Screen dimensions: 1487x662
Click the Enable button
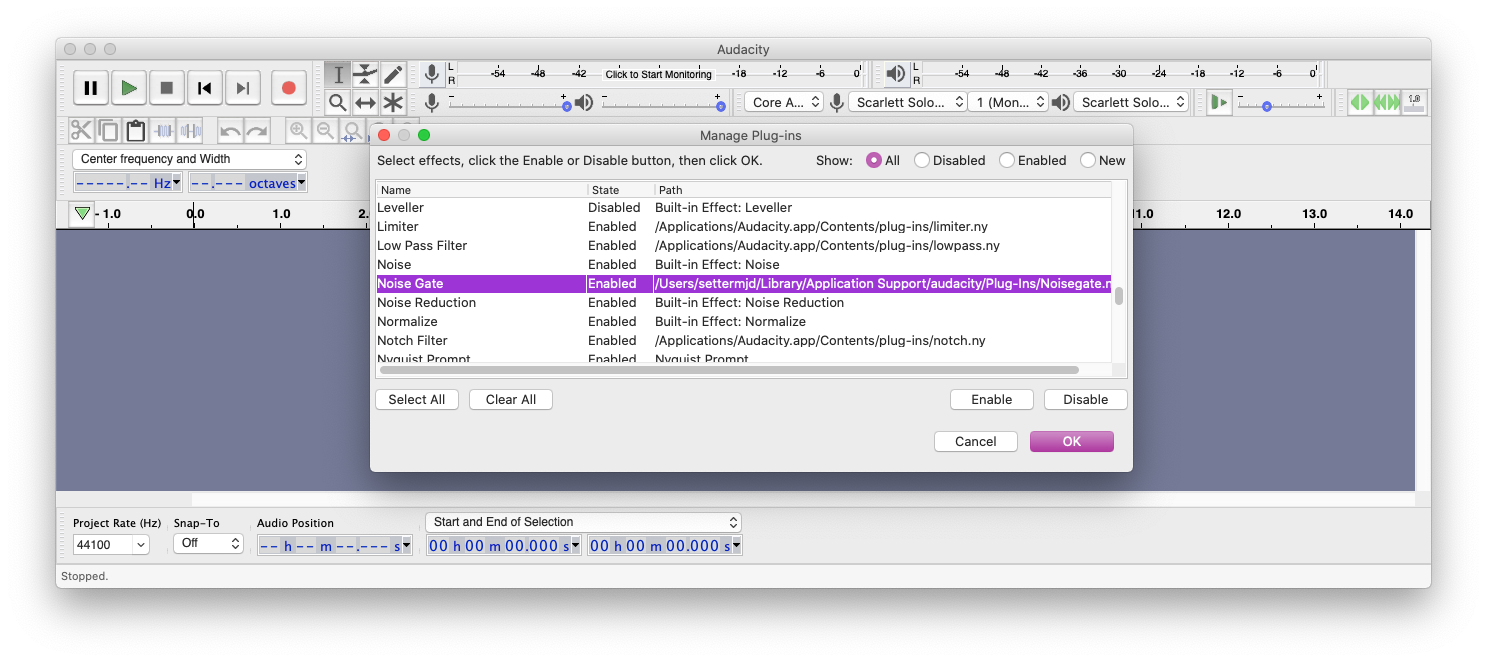coord(992,399)
